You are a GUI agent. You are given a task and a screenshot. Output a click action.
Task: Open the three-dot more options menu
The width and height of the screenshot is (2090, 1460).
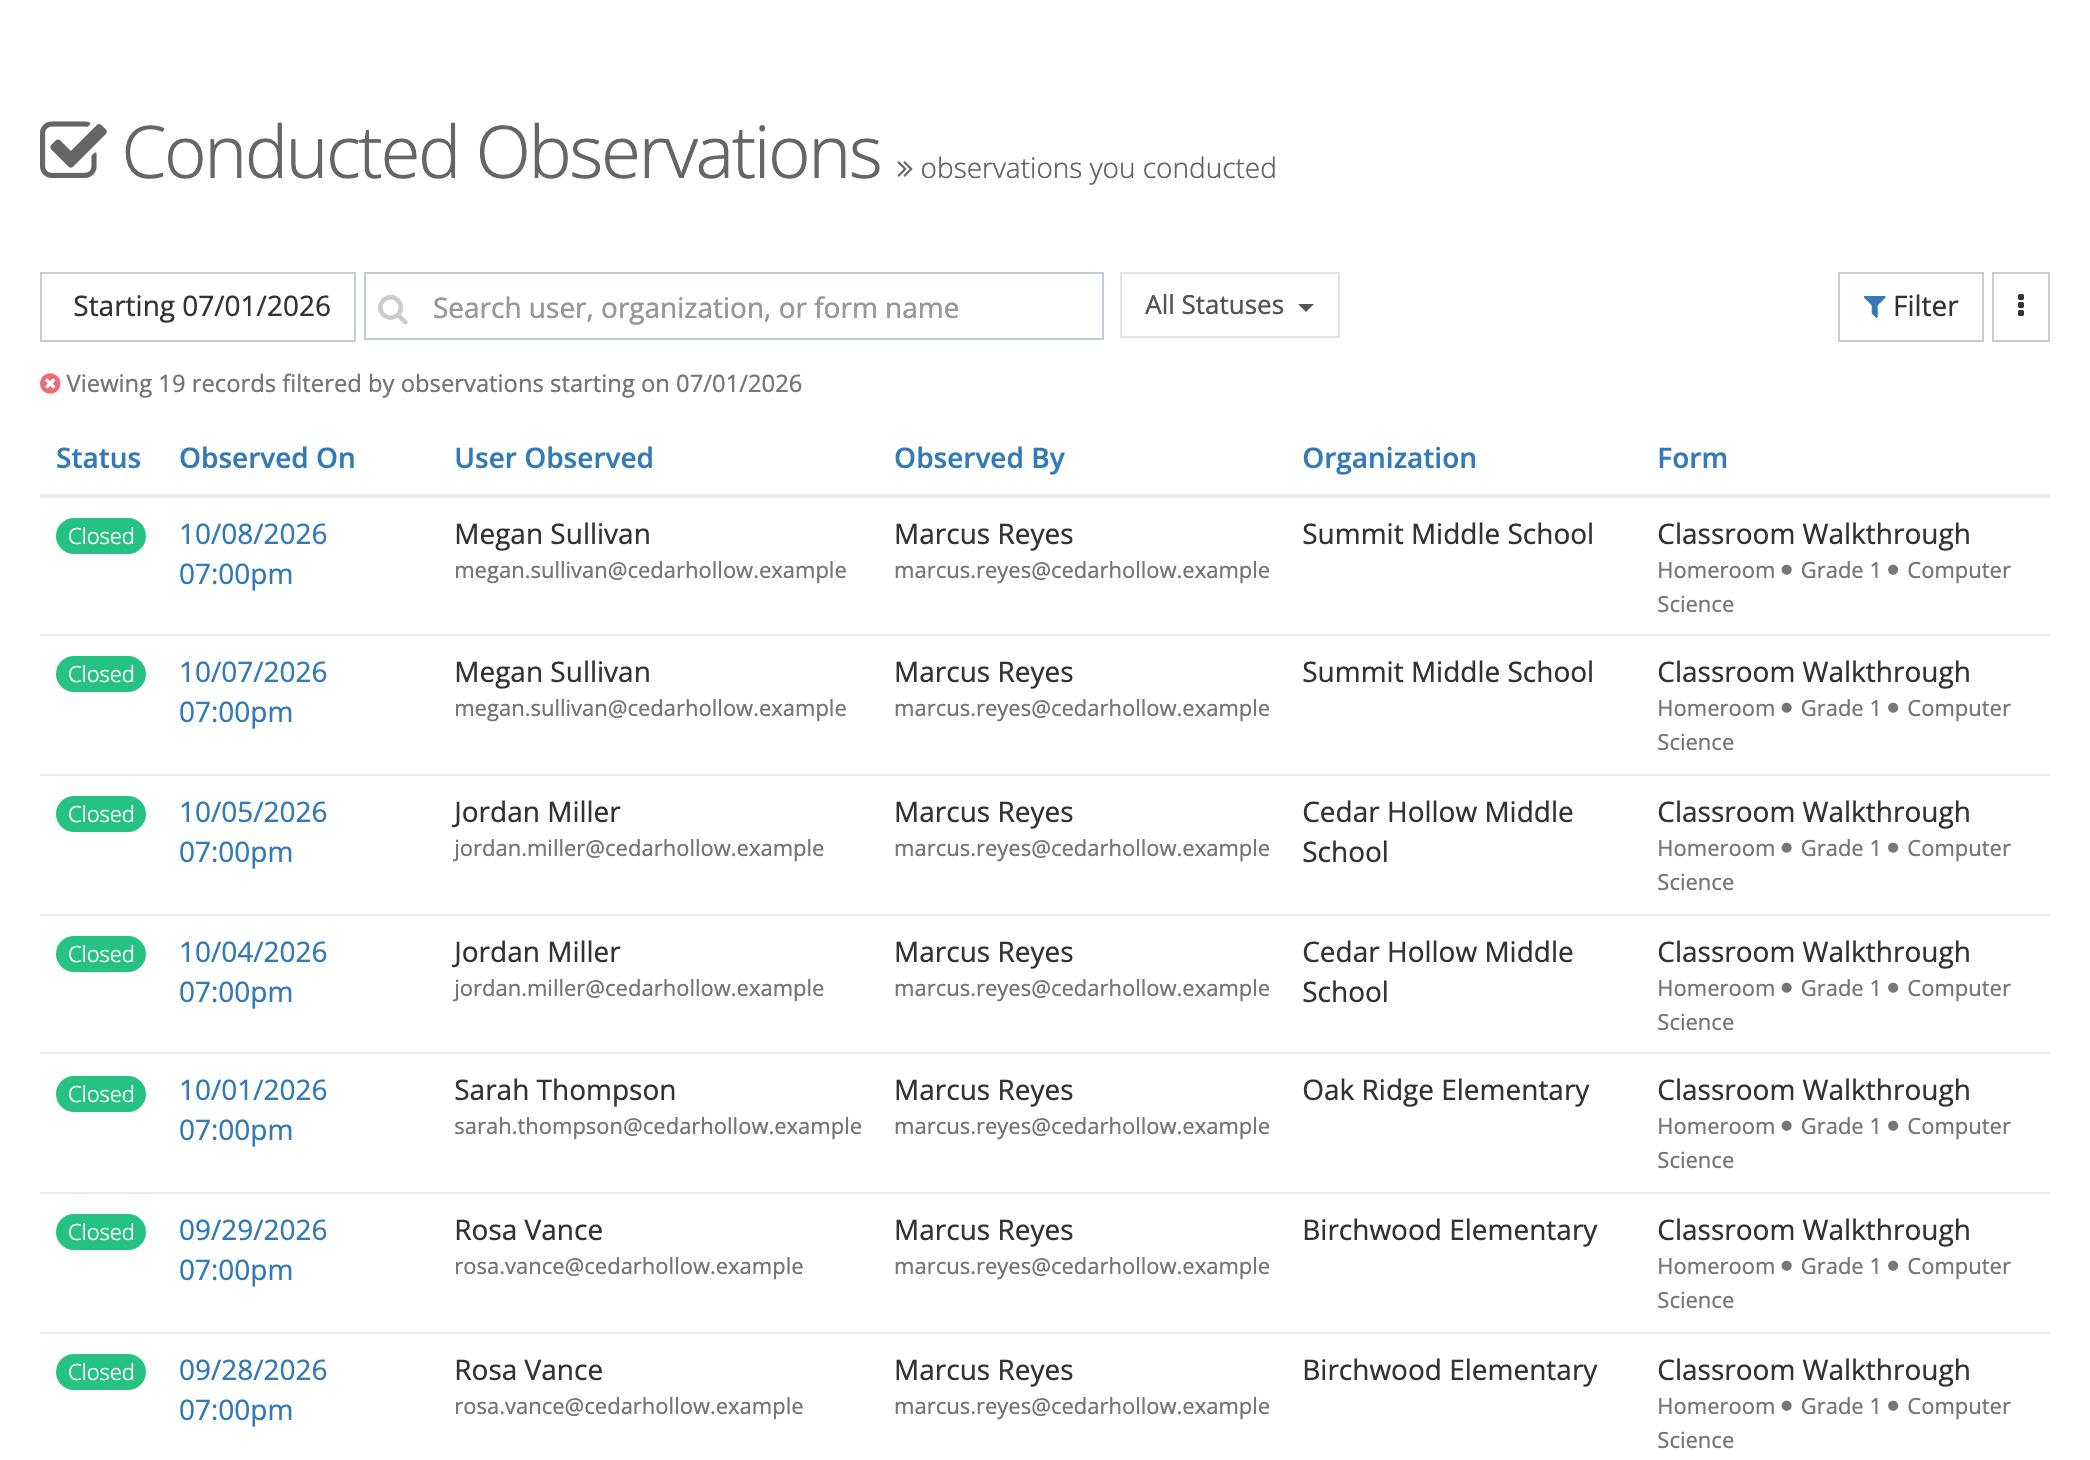click(x=2020, y=307)
